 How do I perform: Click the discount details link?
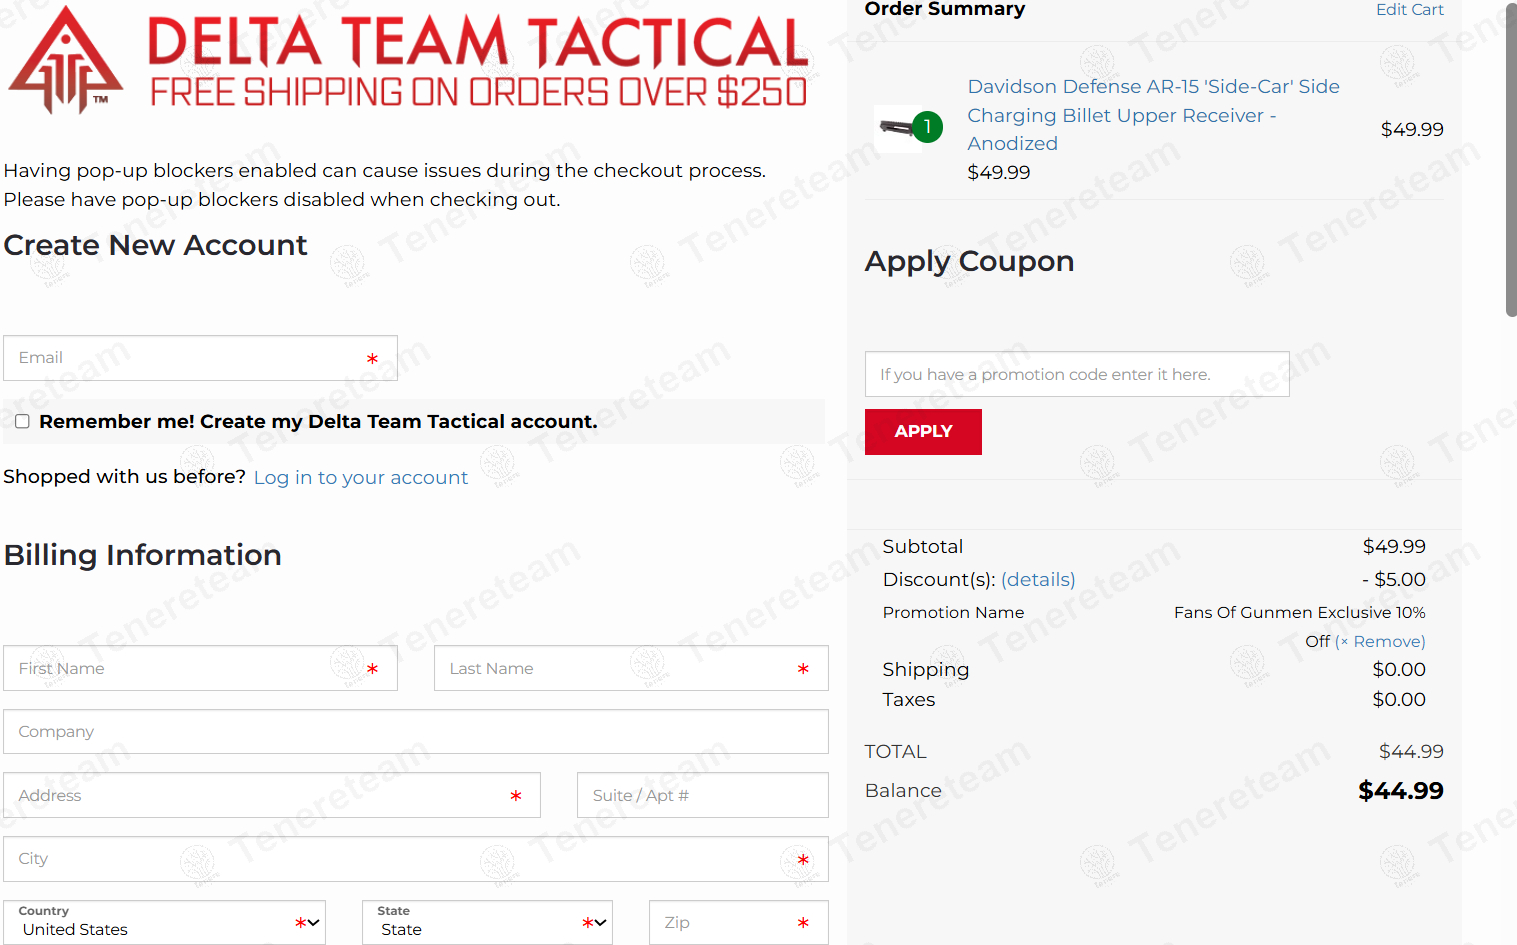click(x=1038, y=580)
